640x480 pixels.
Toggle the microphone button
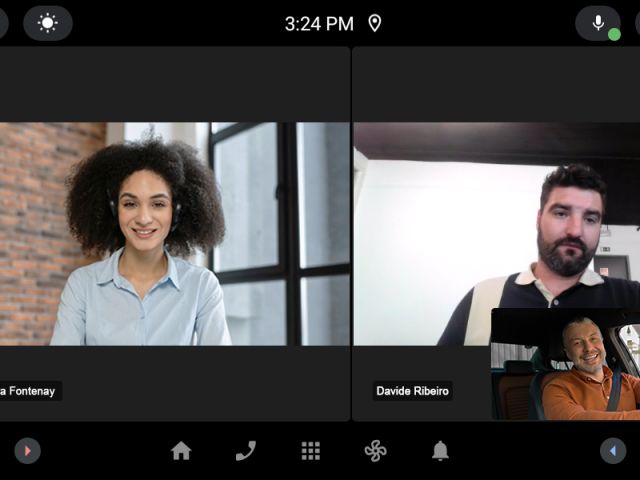point(598,23)
